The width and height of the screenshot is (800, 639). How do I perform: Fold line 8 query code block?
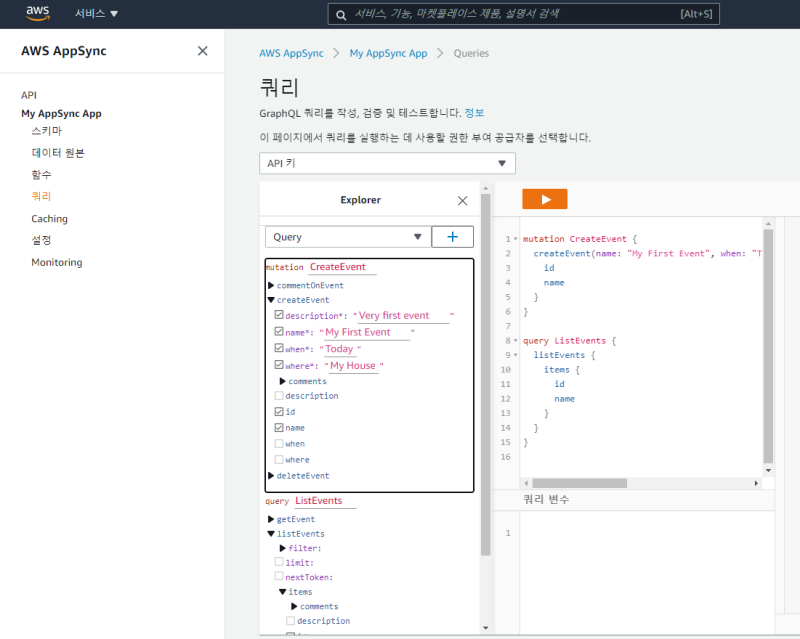pyautogui.click(x=516, y=340)
